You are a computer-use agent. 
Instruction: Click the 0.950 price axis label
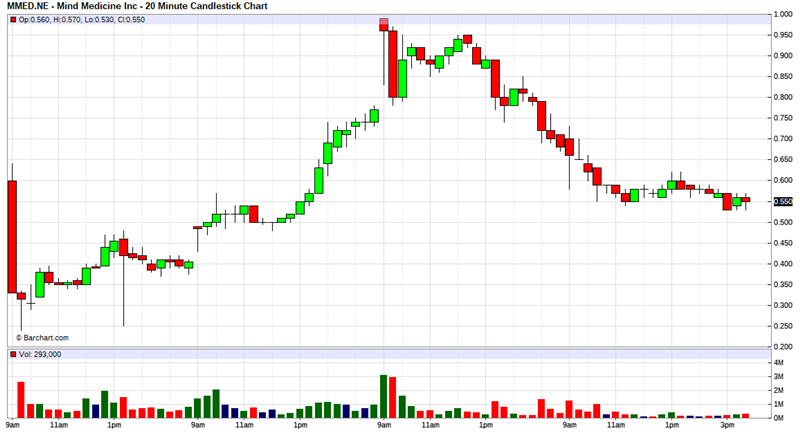(x=783, y=35)
